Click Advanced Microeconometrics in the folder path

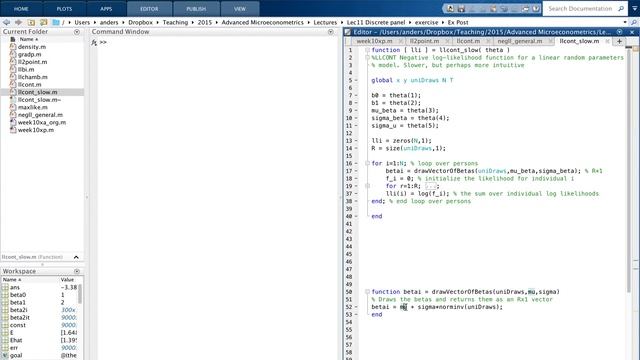coord(262,22)
